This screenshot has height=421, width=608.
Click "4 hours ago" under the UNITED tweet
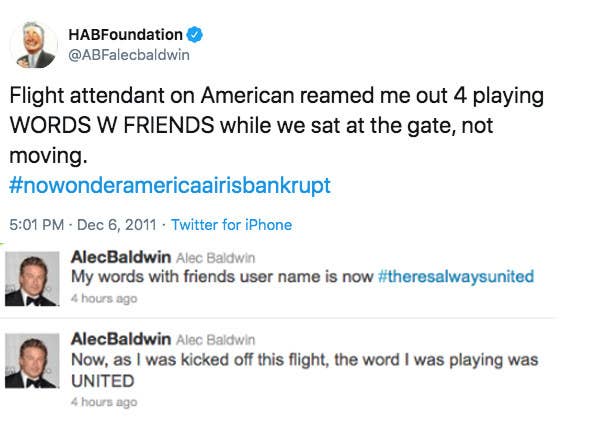104,402
